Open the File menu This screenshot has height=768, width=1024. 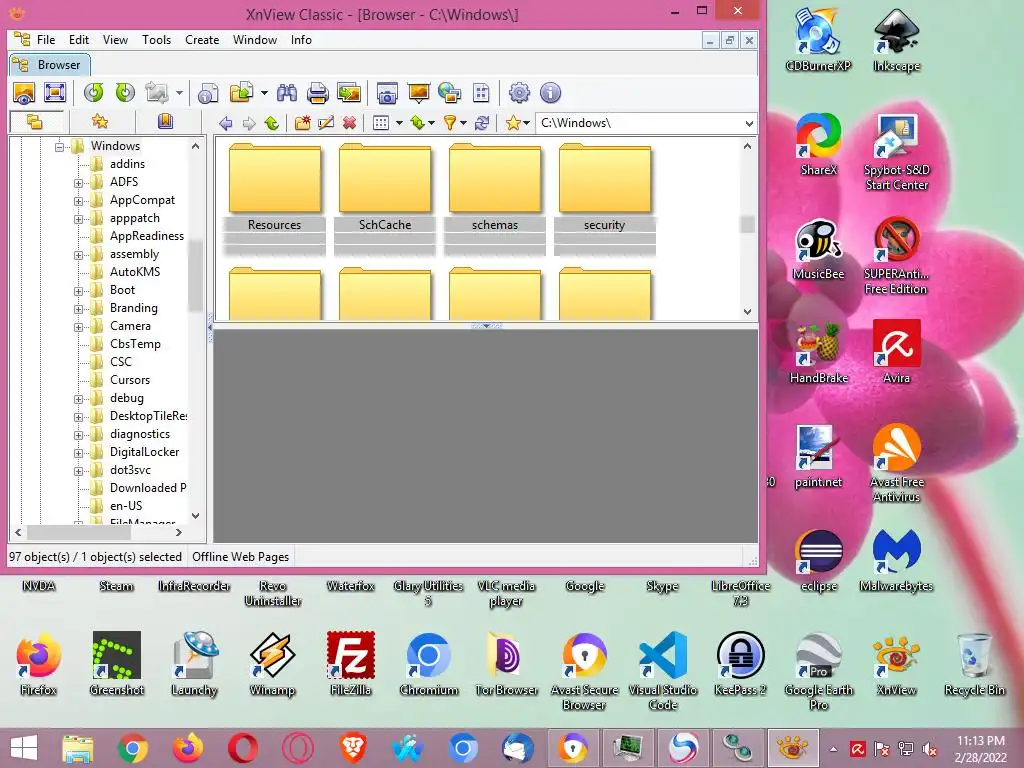(x=46, y=40)
